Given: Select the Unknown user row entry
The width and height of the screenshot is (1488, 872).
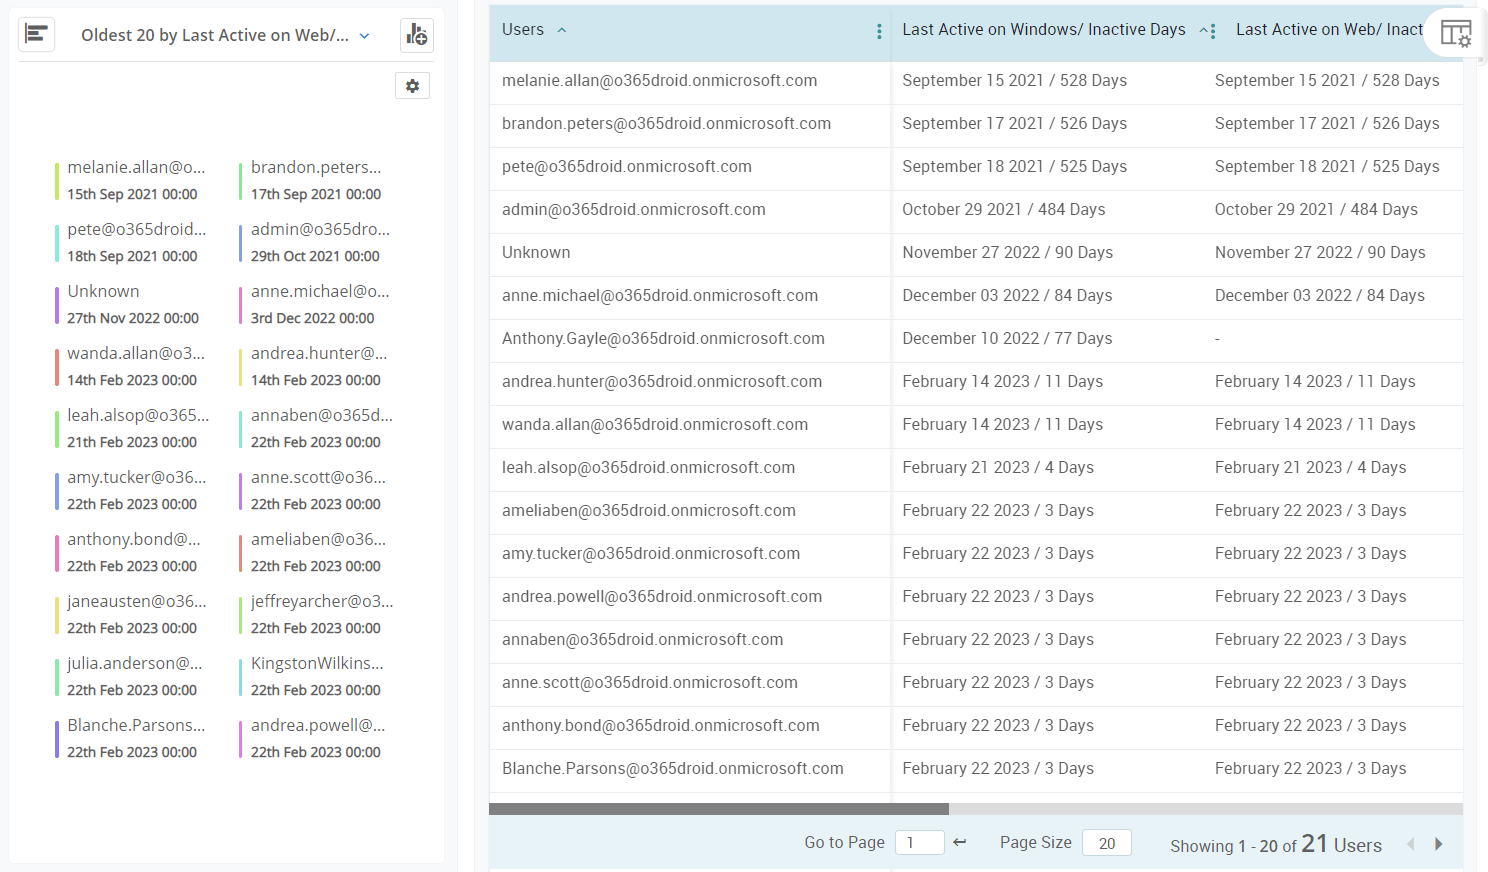Looking at the screenshot, I should (536, 252).
